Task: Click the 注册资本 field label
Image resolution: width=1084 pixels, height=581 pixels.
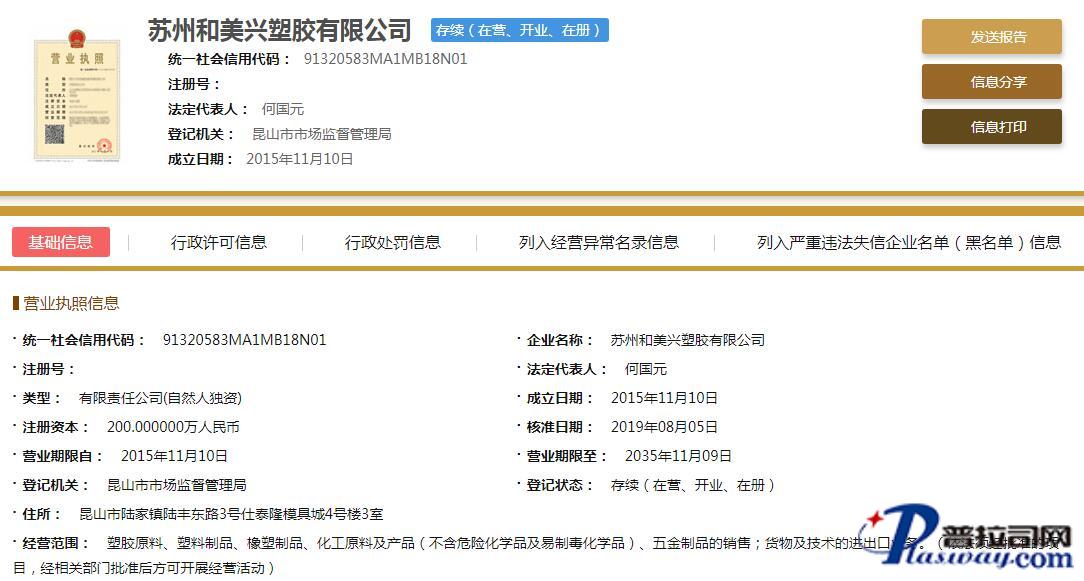Action: pyautogui.click(x=54, y=427)
